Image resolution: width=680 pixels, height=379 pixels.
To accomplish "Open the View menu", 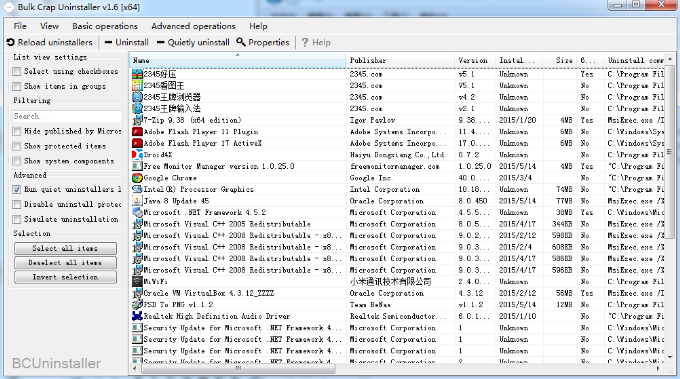I will pos(49,26).
